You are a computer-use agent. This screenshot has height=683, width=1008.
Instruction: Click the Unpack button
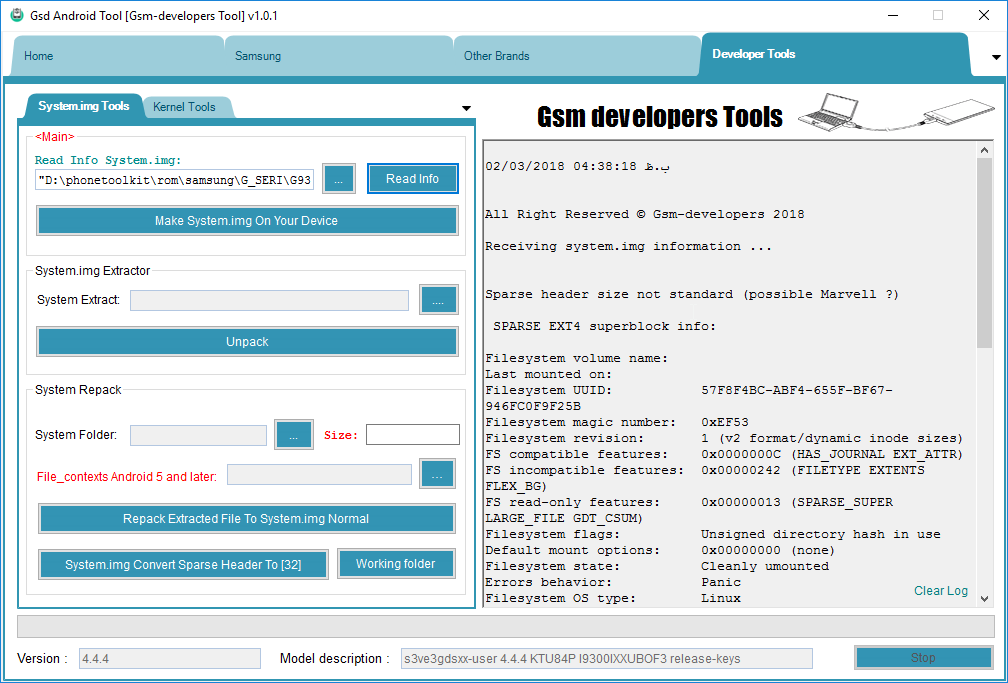pos(247,342)
